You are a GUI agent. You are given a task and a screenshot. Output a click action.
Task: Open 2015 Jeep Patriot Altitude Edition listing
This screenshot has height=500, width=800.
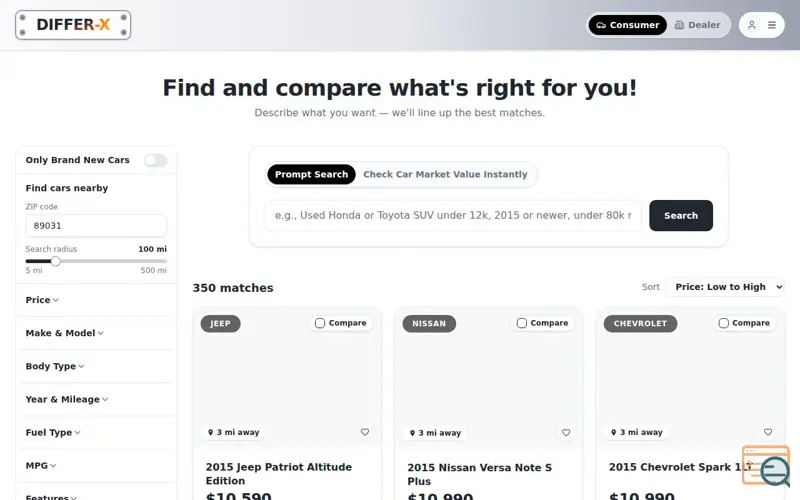pyautogui.click(x=279, y=474)
